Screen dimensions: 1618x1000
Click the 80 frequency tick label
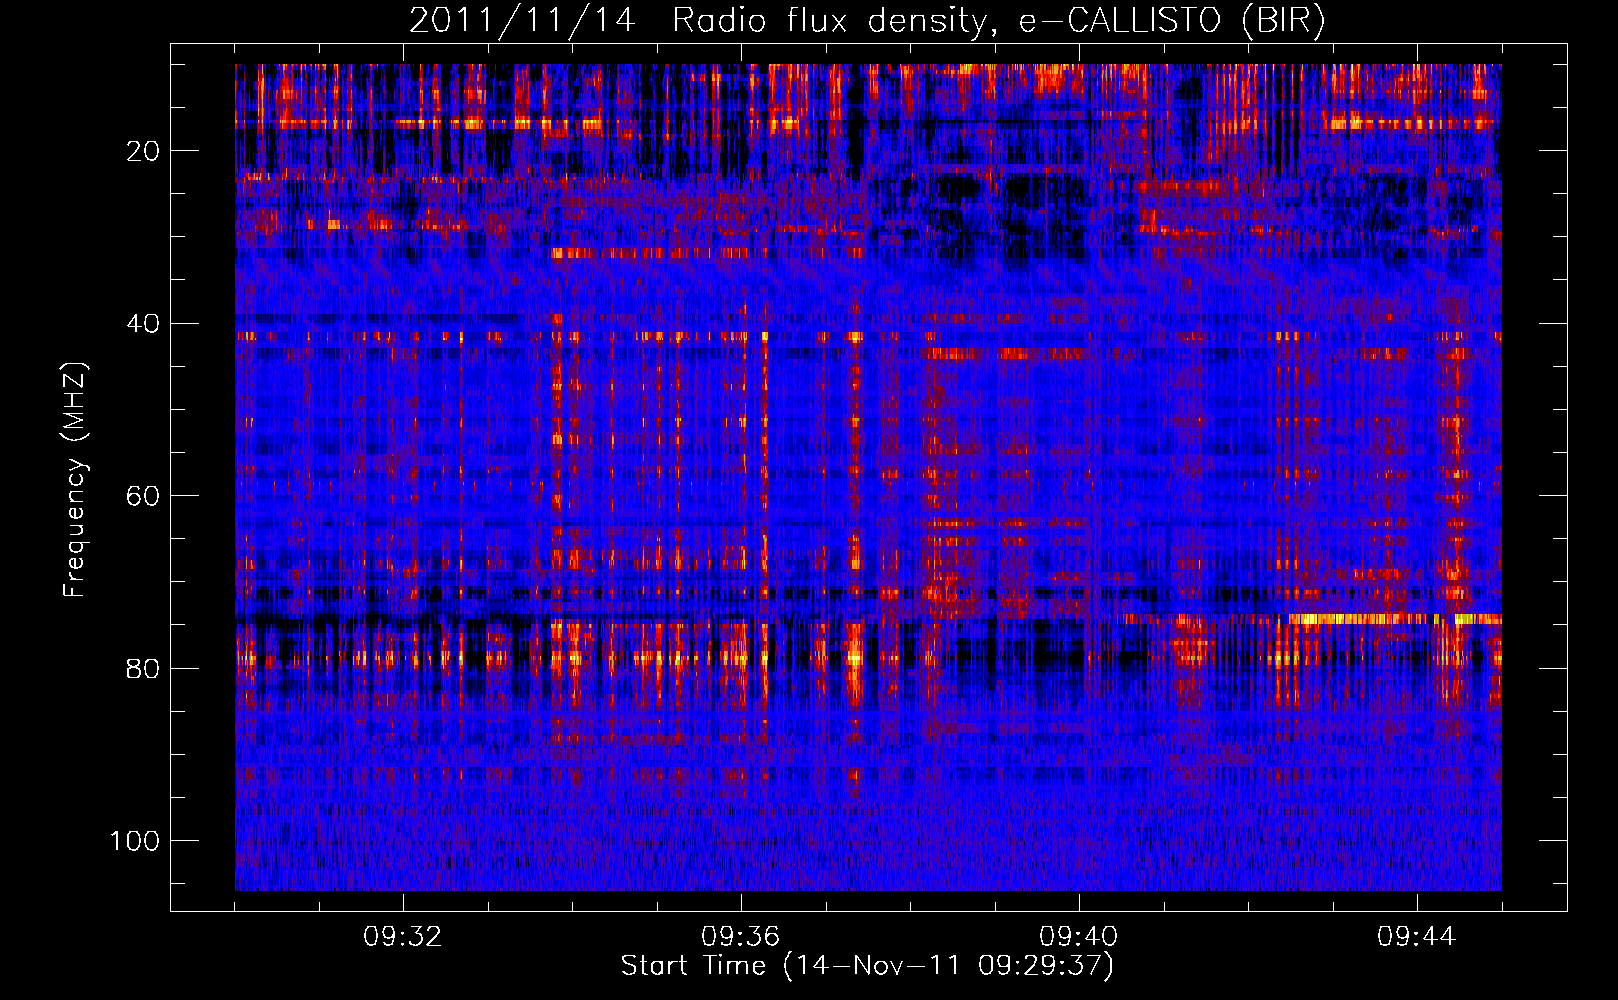(144, 669)
